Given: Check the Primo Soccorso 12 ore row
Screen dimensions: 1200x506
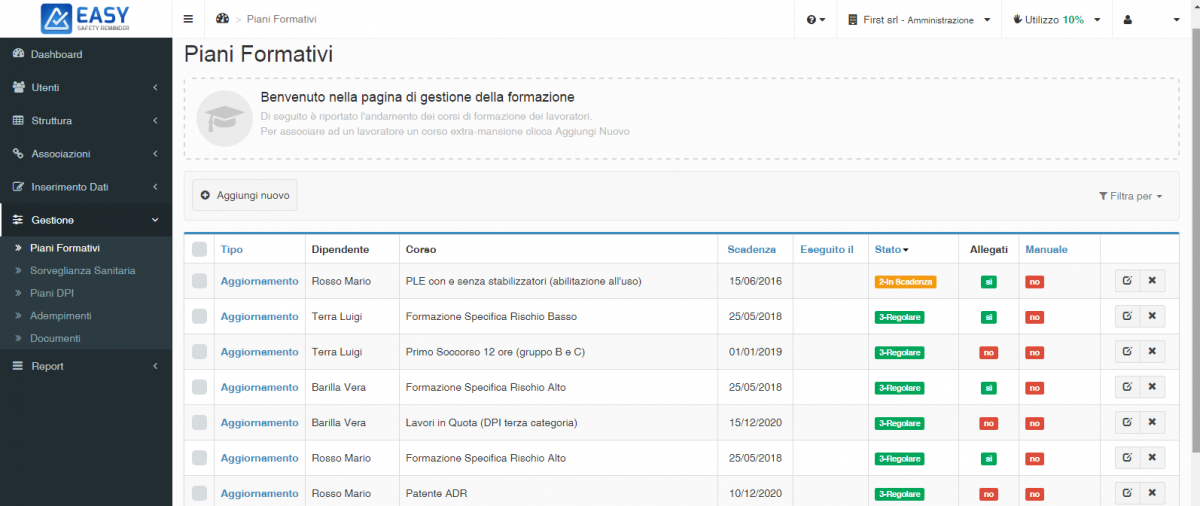Looking at the screenshot, I should click(x=199, y=352).
